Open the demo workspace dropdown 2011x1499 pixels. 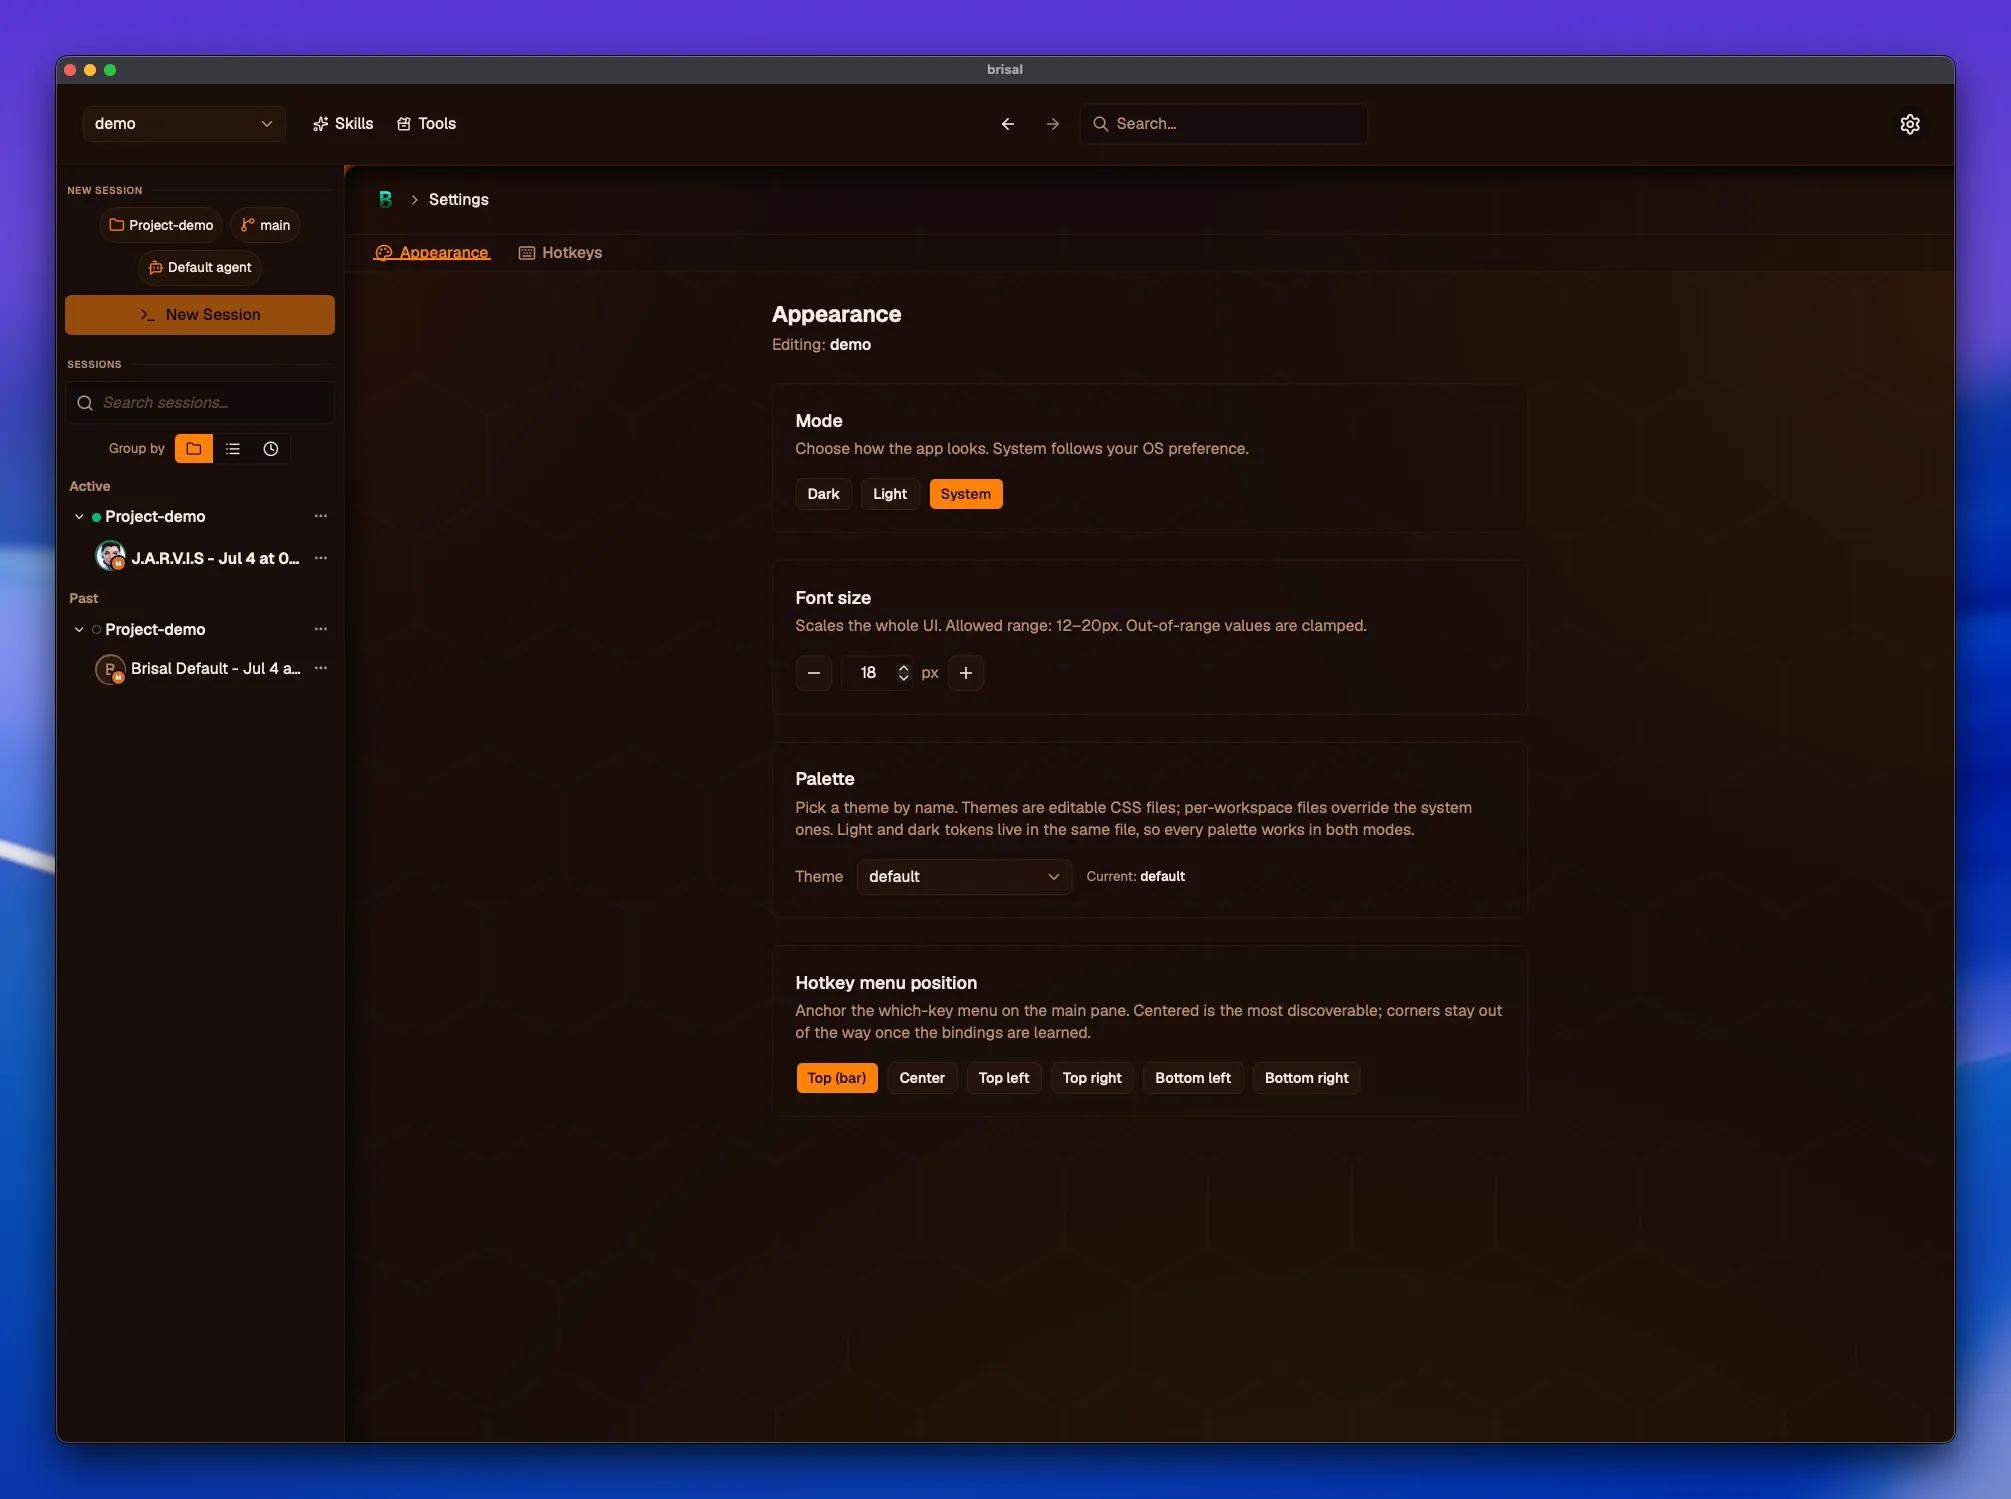(184, 124)
